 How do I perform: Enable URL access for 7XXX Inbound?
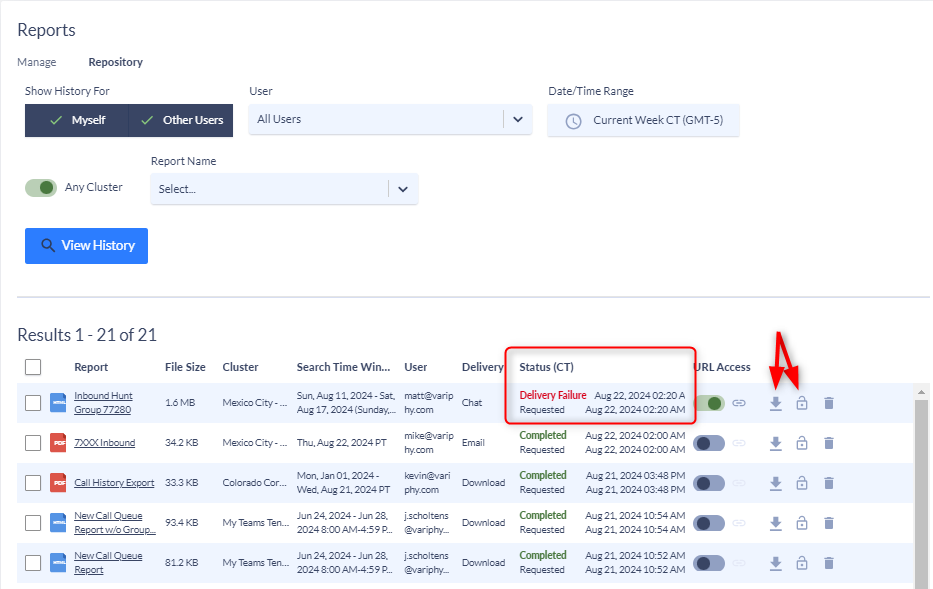[709, 443]
